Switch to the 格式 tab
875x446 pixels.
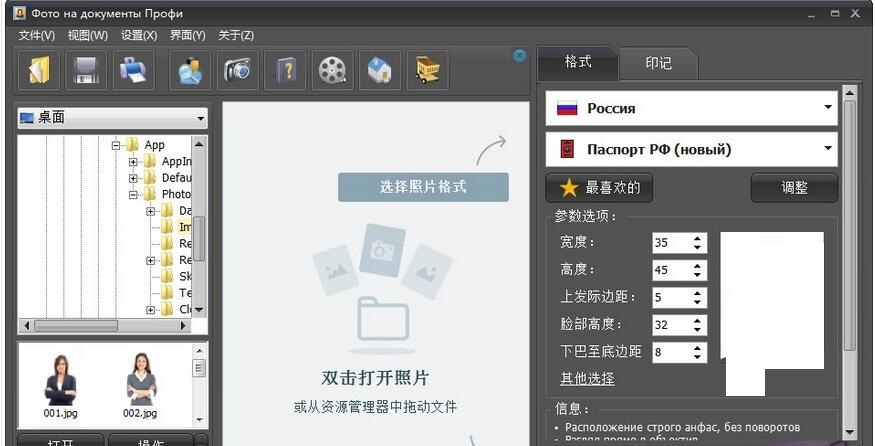click(x=578, y=63)
